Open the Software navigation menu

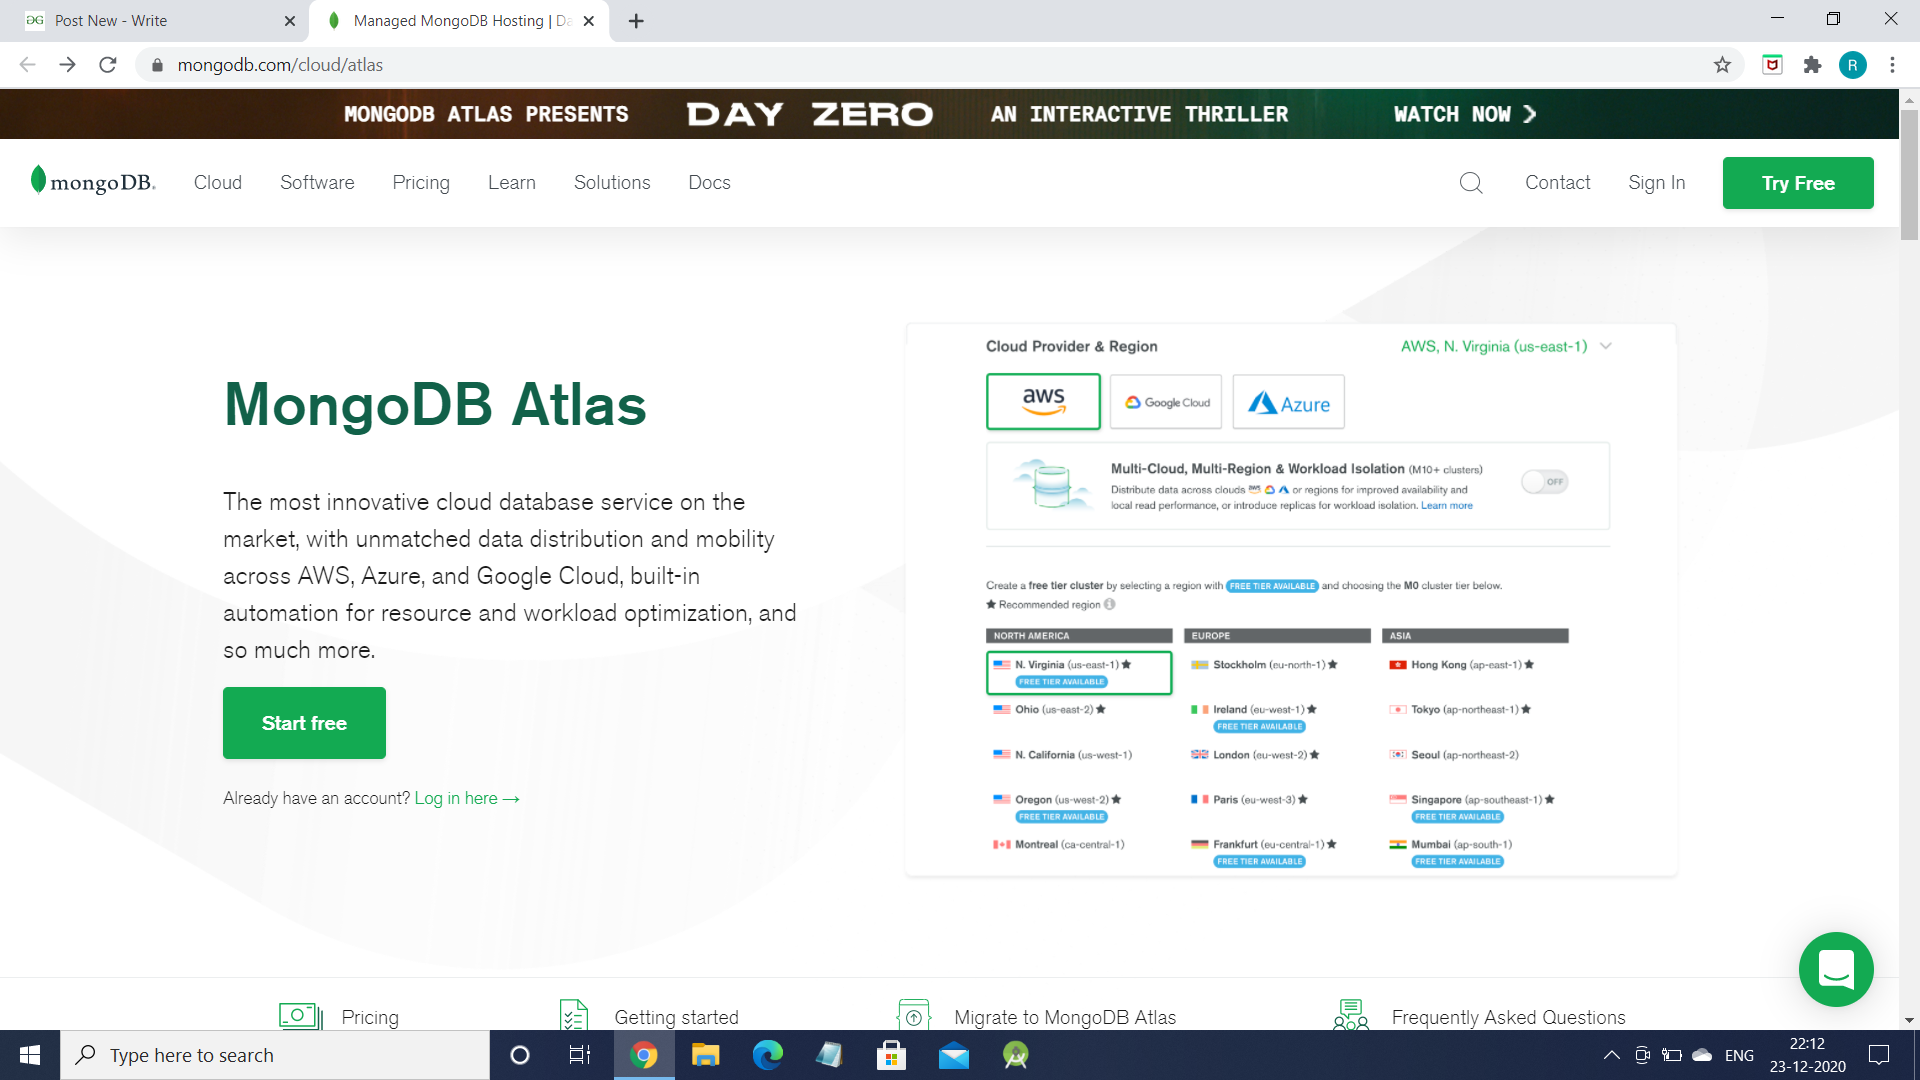pos(317,183)
